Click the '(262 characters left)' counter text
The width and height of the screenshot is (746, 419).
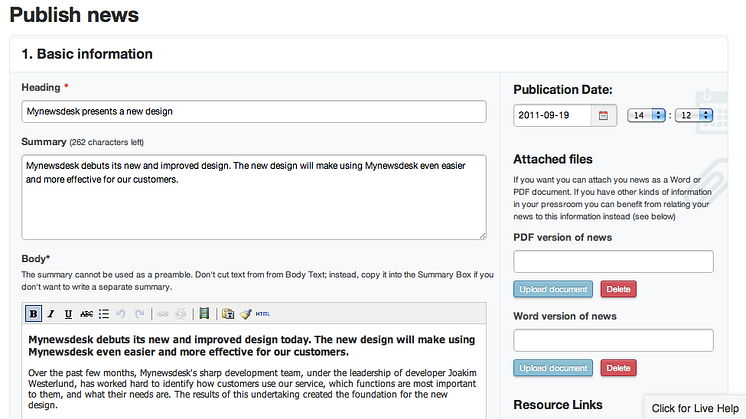(107, 142)
